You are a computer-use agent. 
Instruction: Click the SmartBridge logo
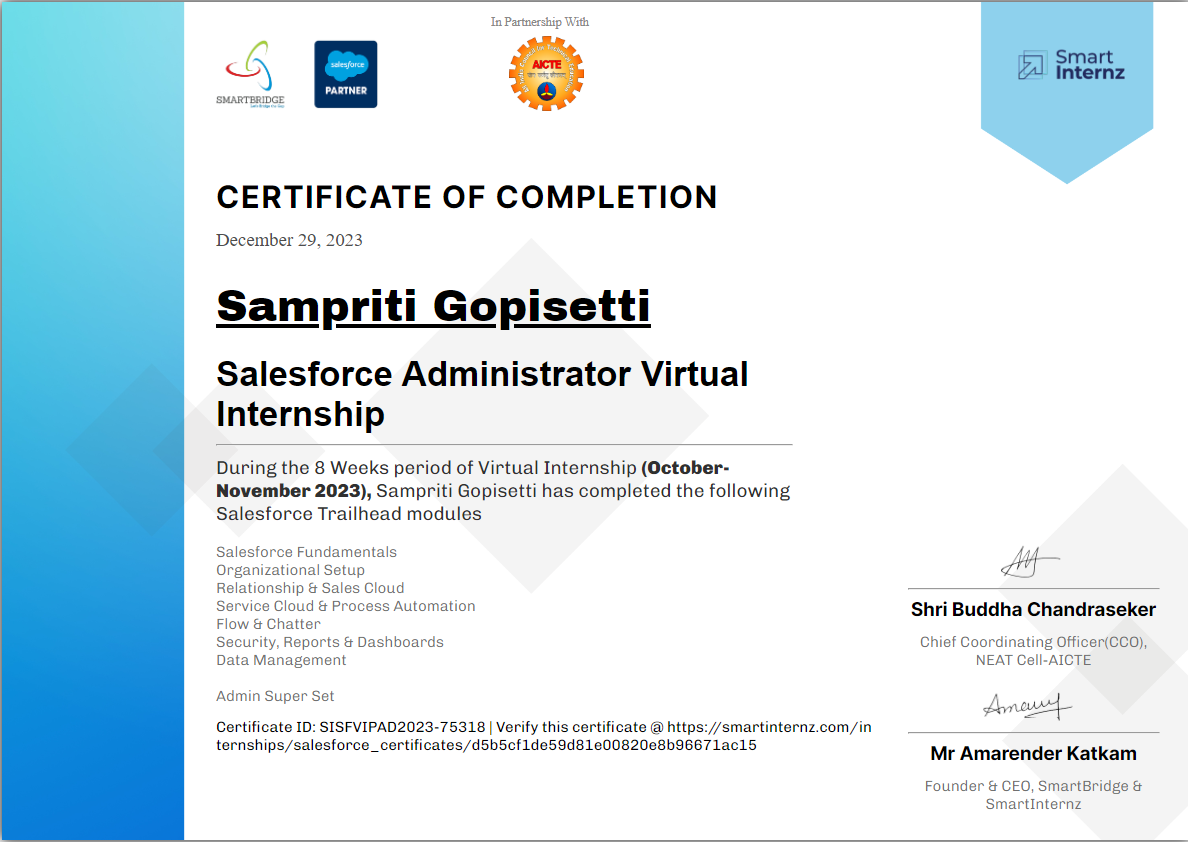250,74
